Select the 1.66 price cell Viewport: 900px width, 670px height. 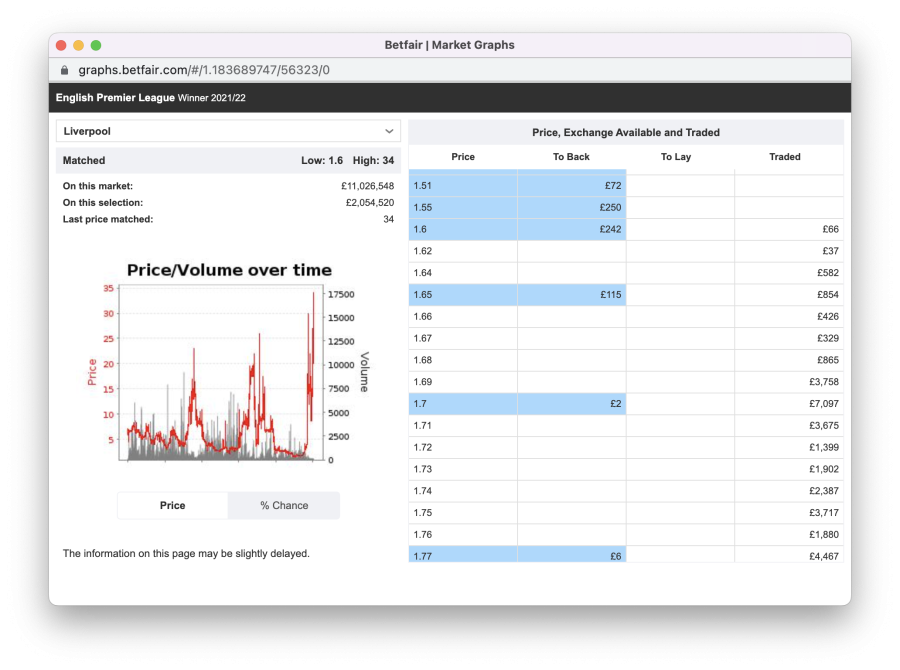pos(463,316)
